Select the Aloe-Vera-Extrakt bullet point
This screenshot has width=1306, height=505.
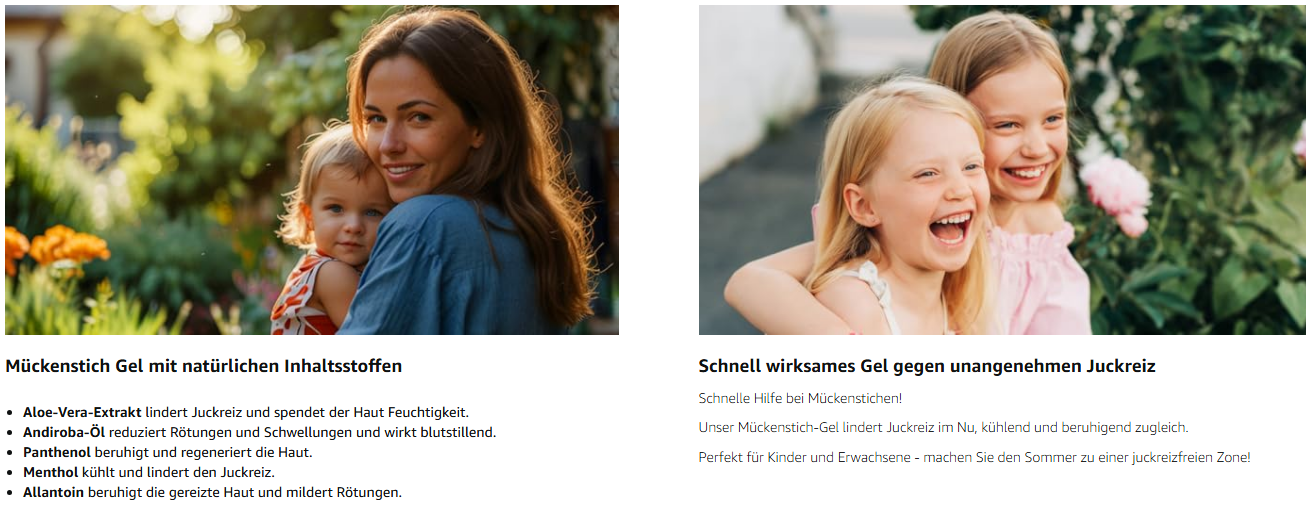(x=246, y=412)
